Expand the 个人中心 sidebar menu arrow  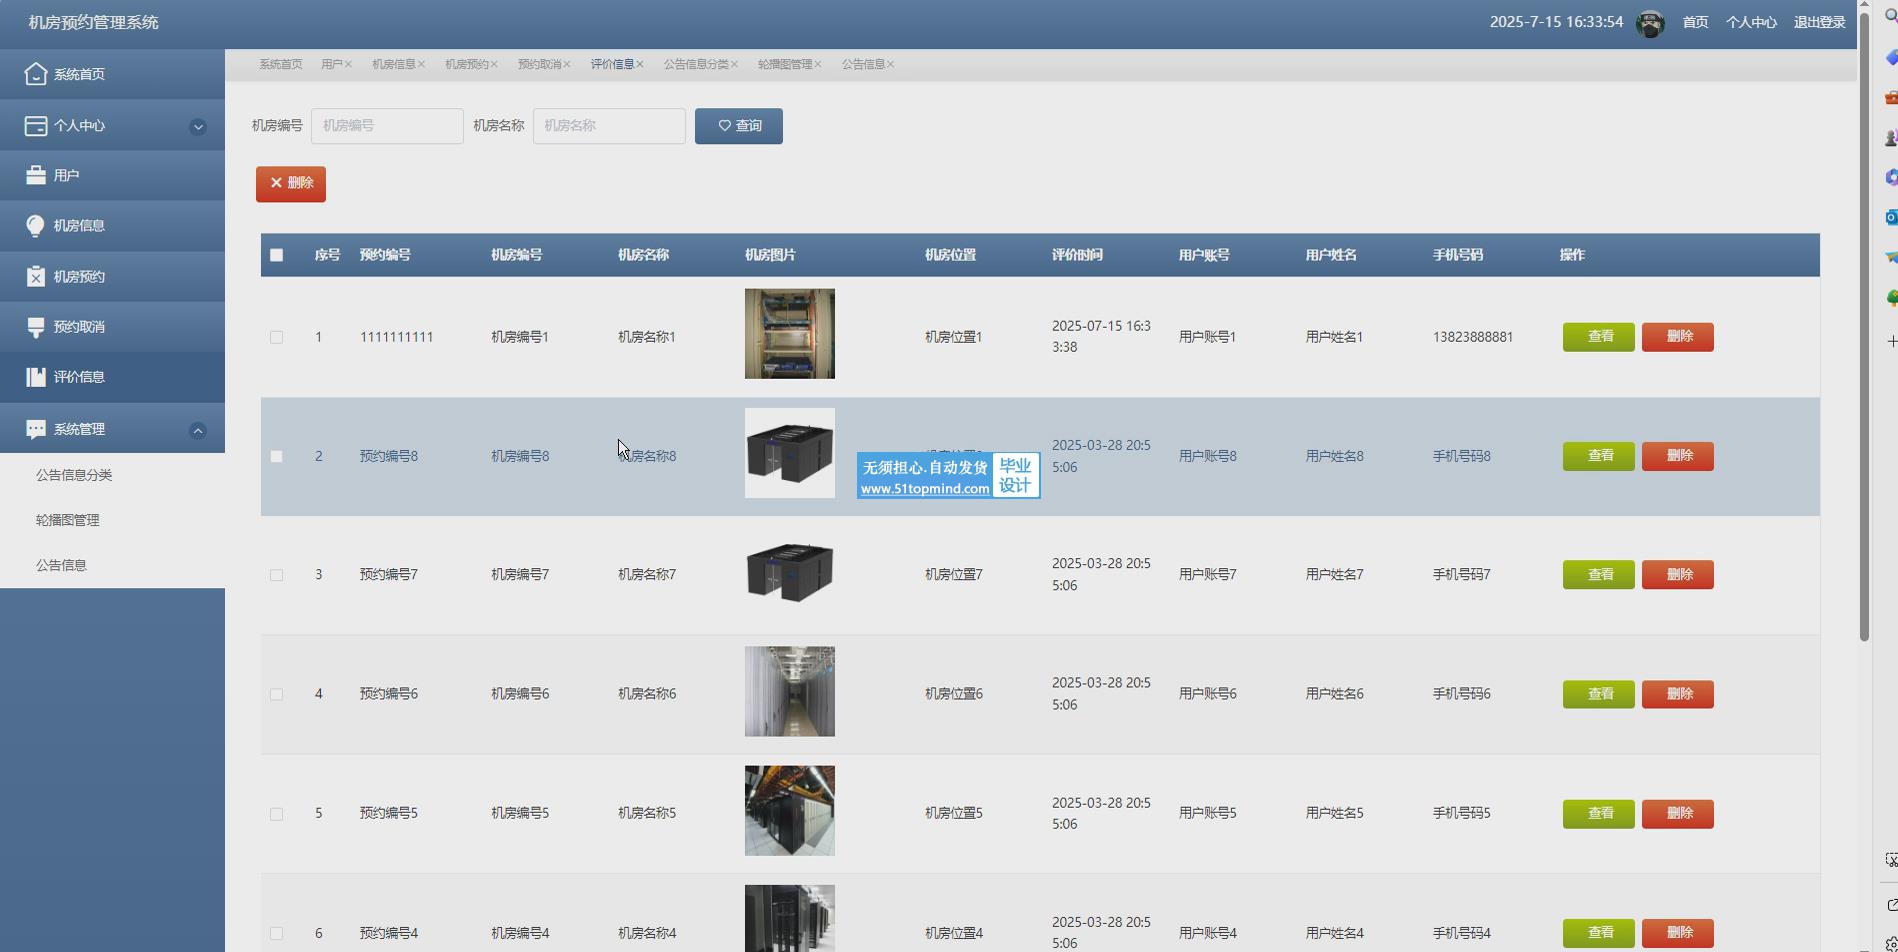(x=198, y=127)
